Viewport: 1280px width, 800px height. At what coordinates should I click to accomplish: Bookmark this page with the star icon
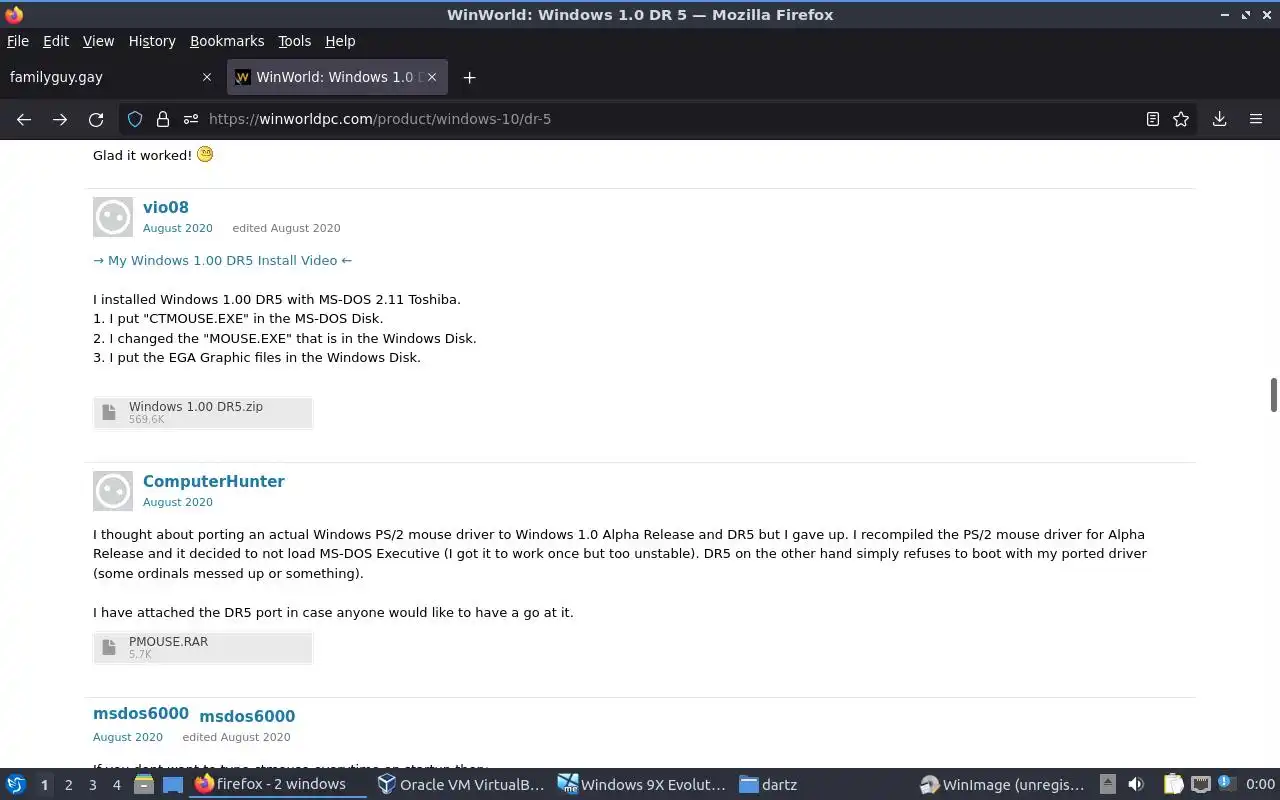tap(1181, 119)
